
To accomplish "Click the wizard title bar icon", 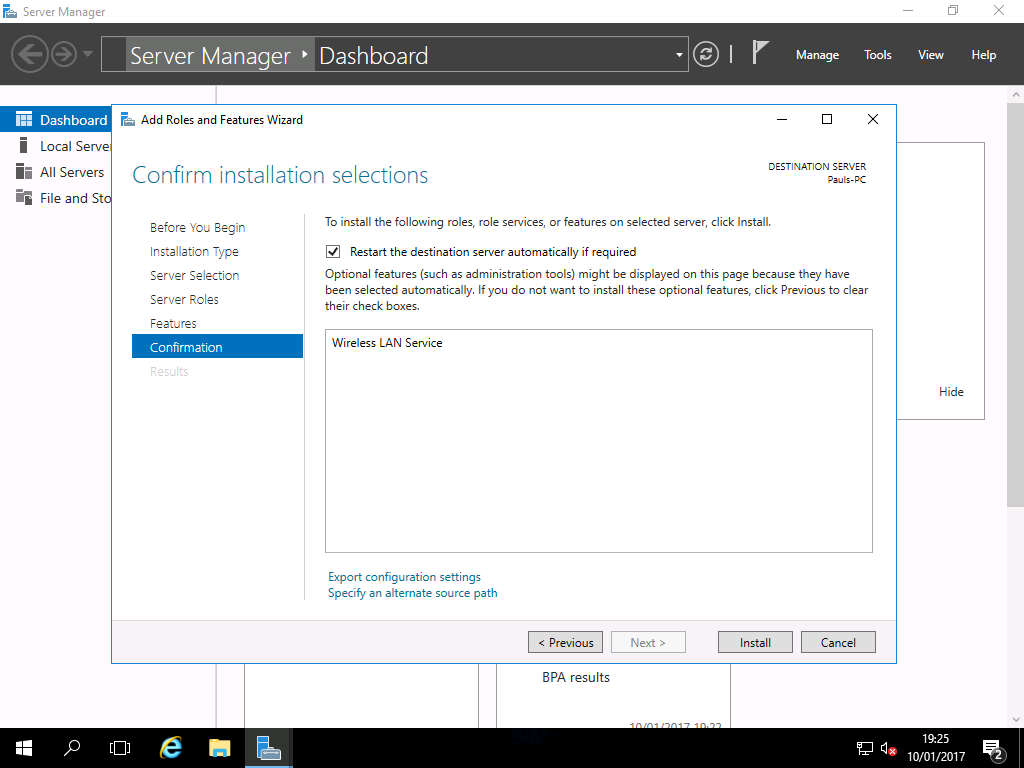I will tap(128, 120).
